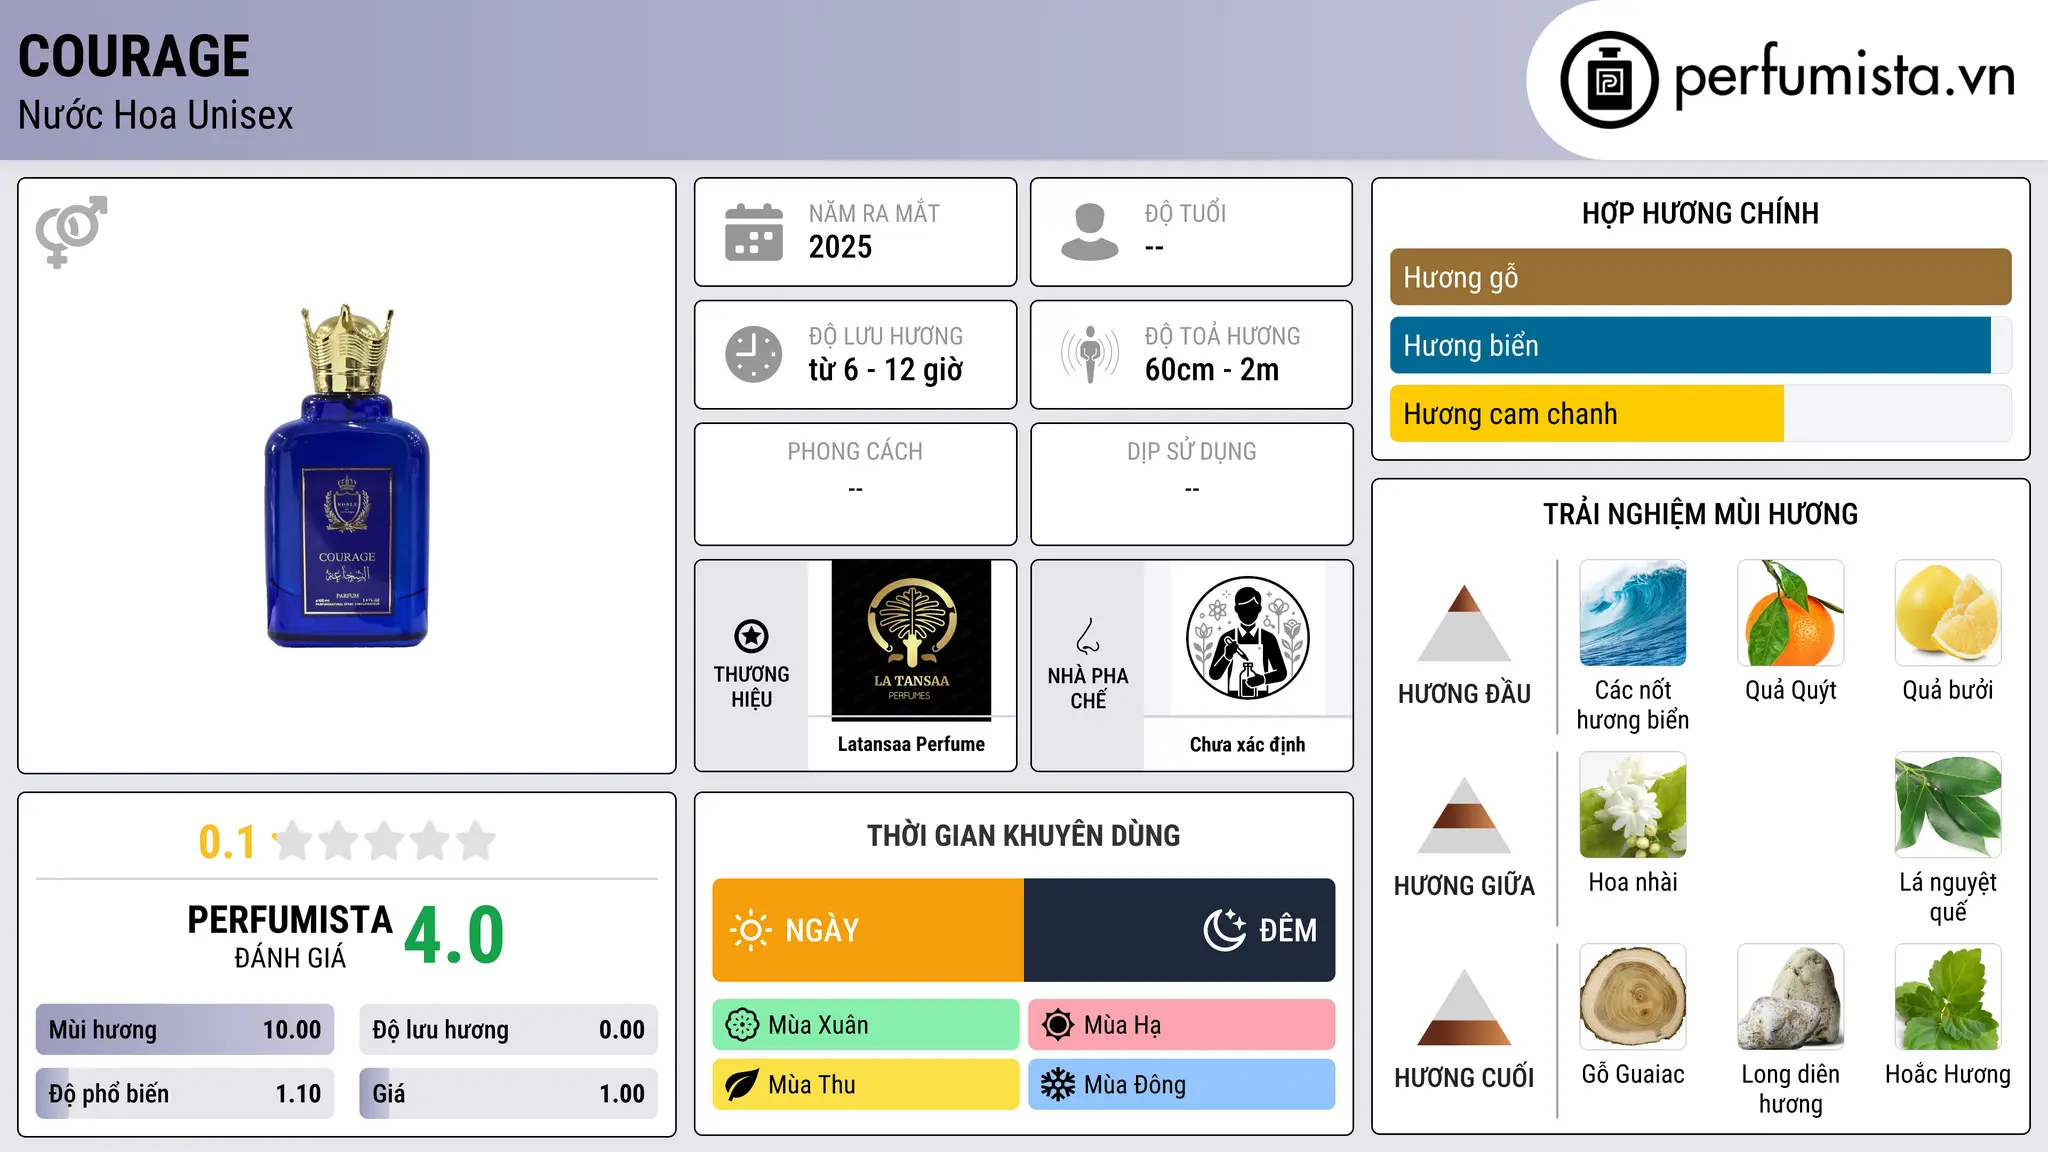This screenshot has height=1152, width=2048.
Task: Select the Gỗ Guaiac wood image
Action: click(x=1633, y=997)
